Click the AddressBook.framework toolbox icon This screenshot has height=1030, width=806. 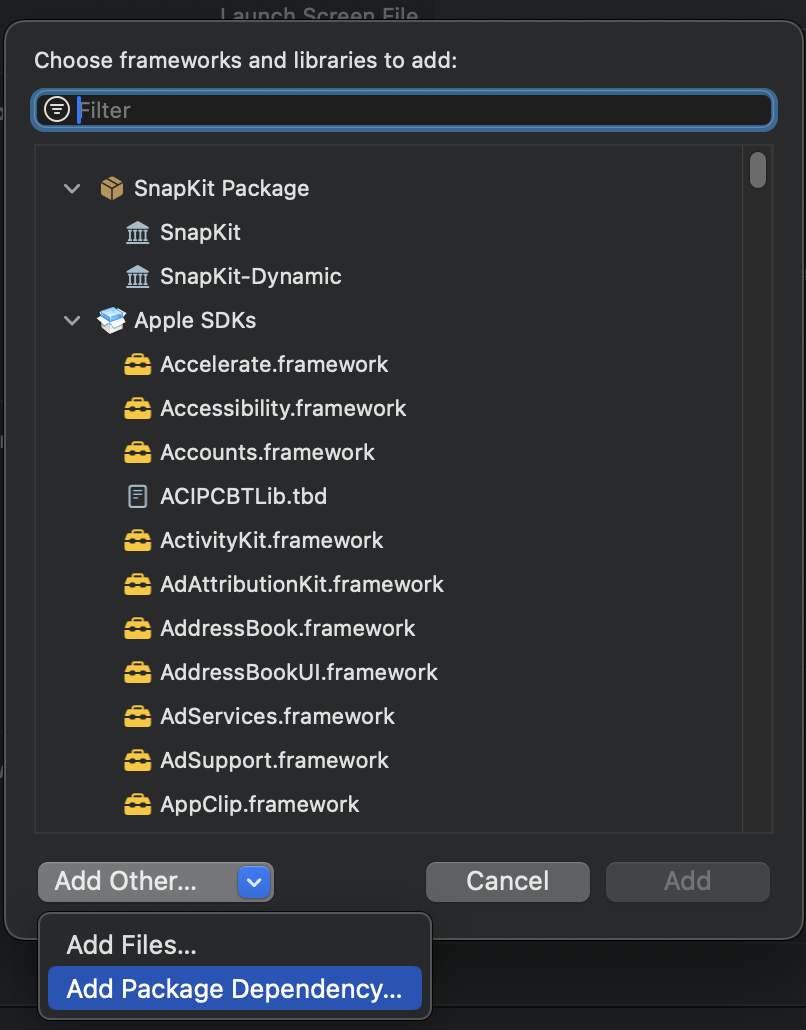pyautogui.click(x=137, y=629)
